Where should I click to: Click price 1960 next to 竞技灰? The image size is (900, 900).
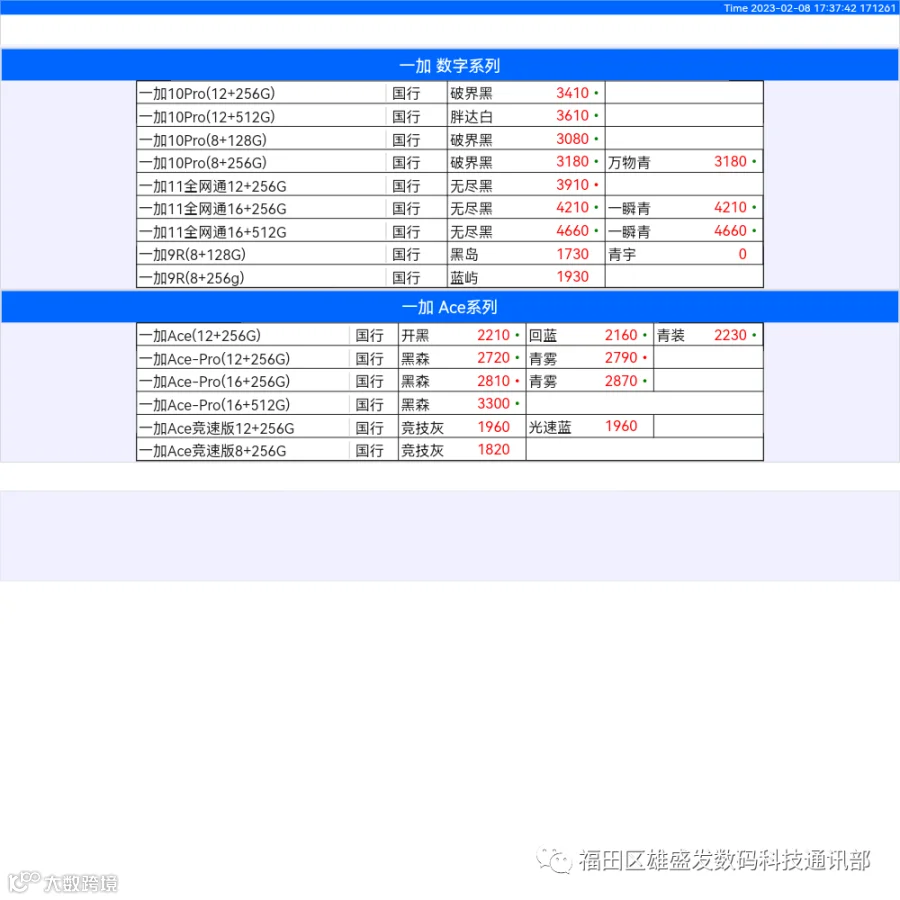click(x=494, y=426)
